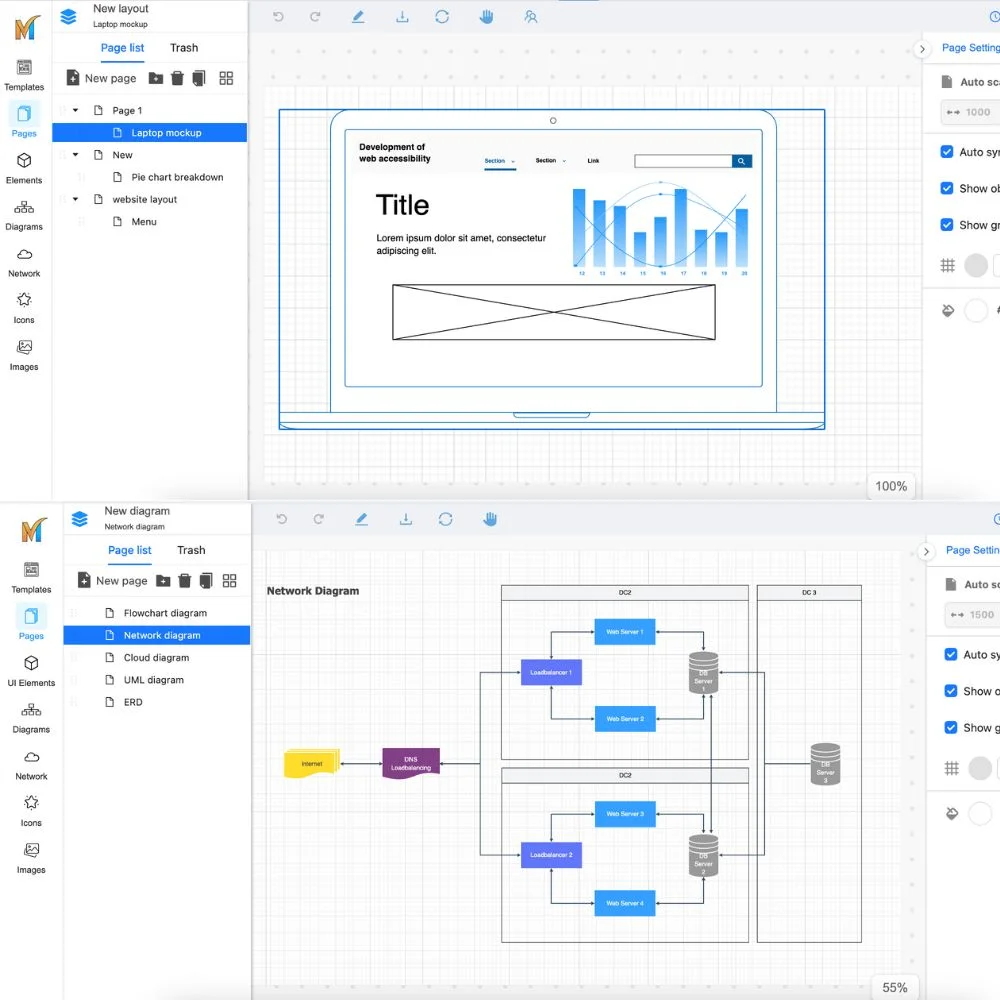The width and height of the screenshot is (1000, 1000).
Task: Pick background fill white swatch in top window
Action: [x=976, y=311]
